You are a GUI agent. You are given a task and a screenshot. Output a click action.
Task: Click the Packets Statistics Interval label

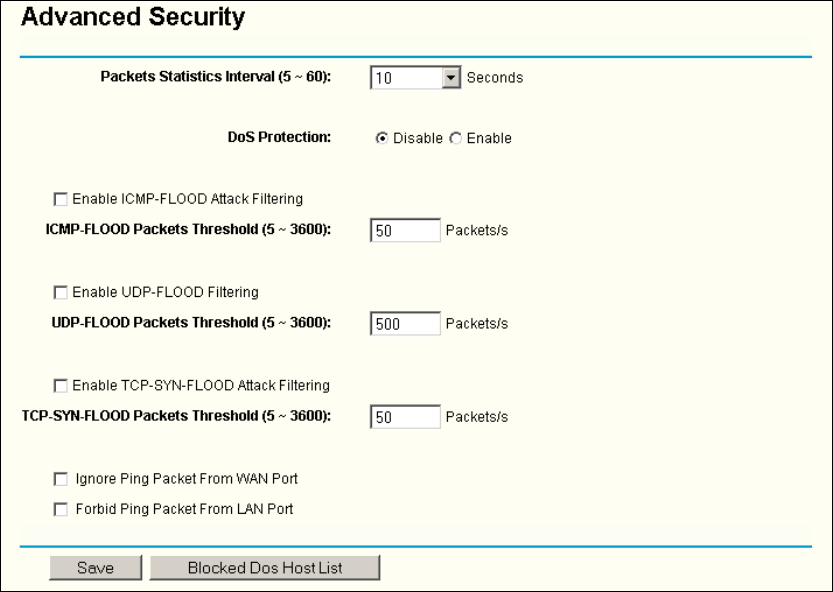(x=216, y=77)
